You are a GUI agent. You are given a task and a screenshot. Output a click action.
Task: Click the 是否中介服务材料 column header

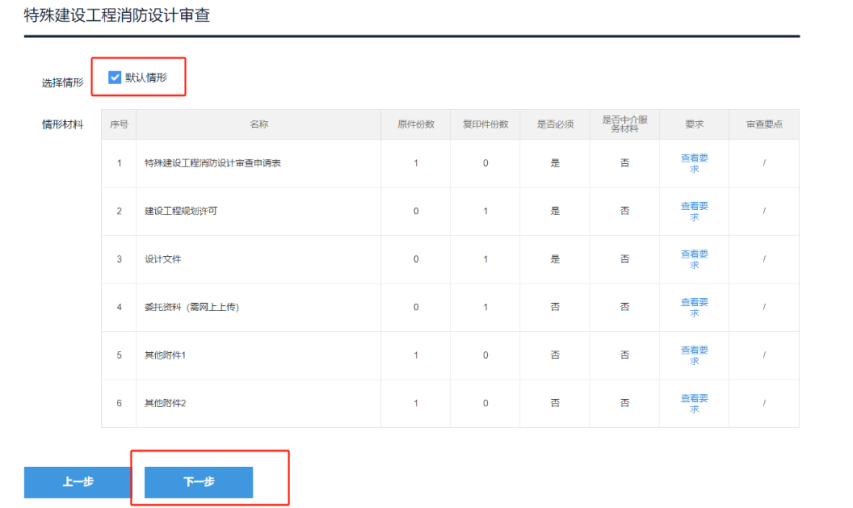point(625,124)
